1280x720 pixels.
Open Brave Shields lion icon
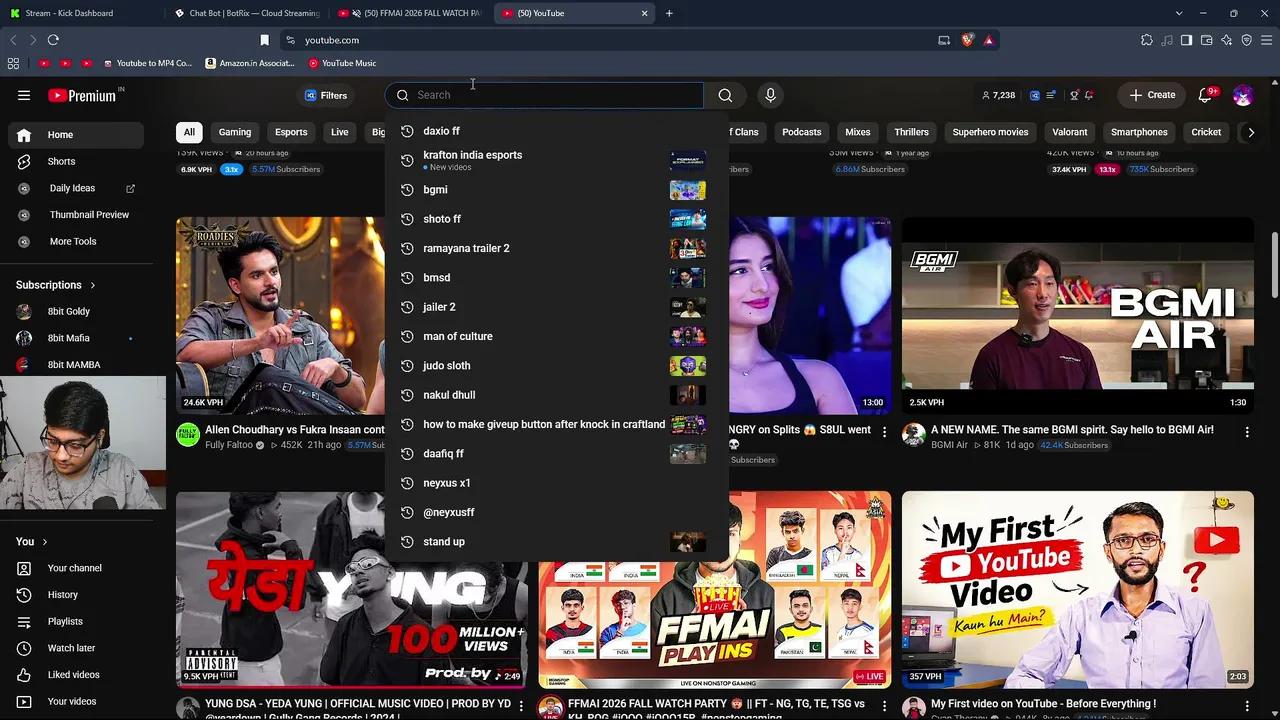click(x=967, y=40)
